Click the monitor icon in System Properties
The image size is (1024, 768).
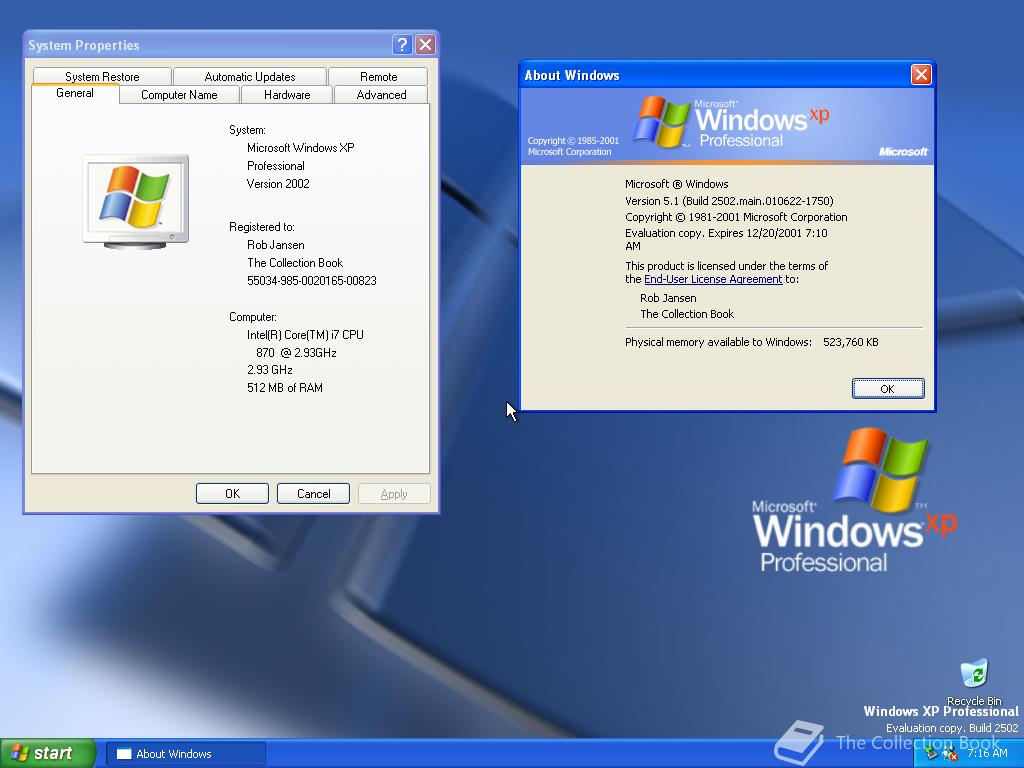pos(136,201)
